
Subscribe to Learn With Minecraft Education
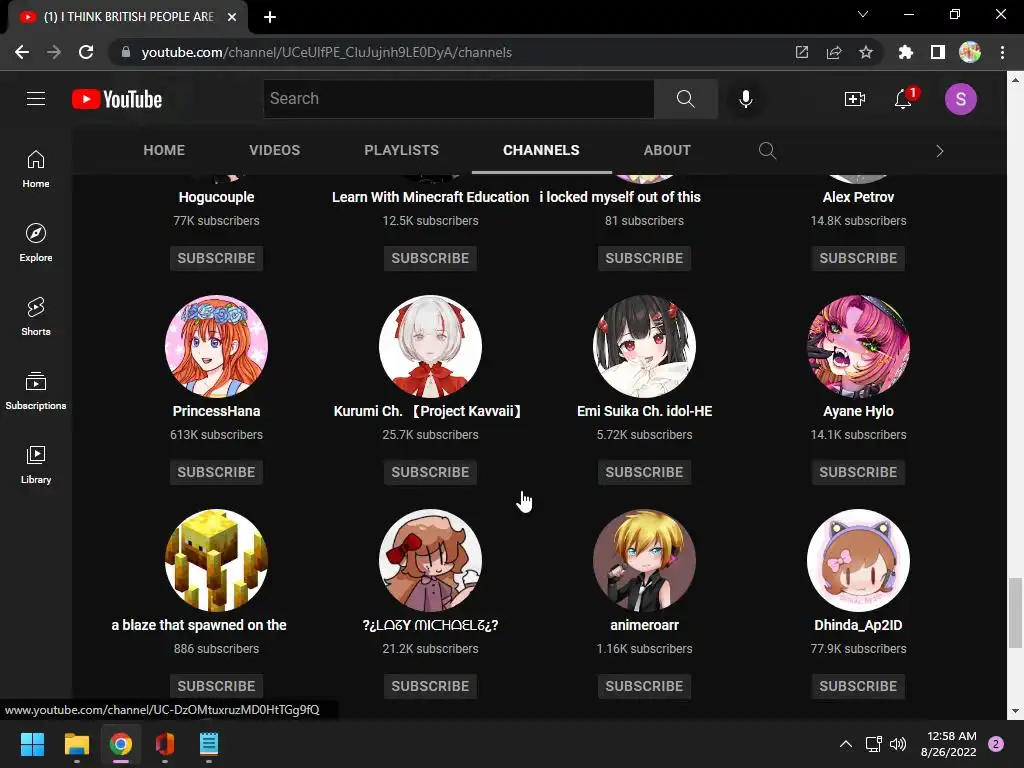pyautogui.click(x=430, y=258)
